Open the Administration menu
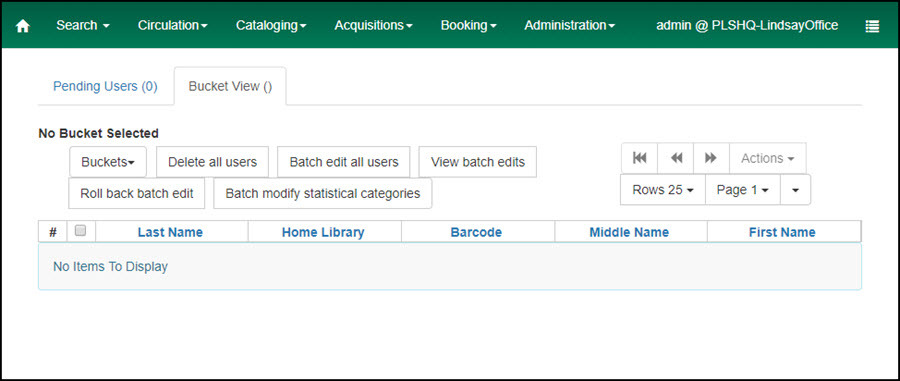 point(569,26)
